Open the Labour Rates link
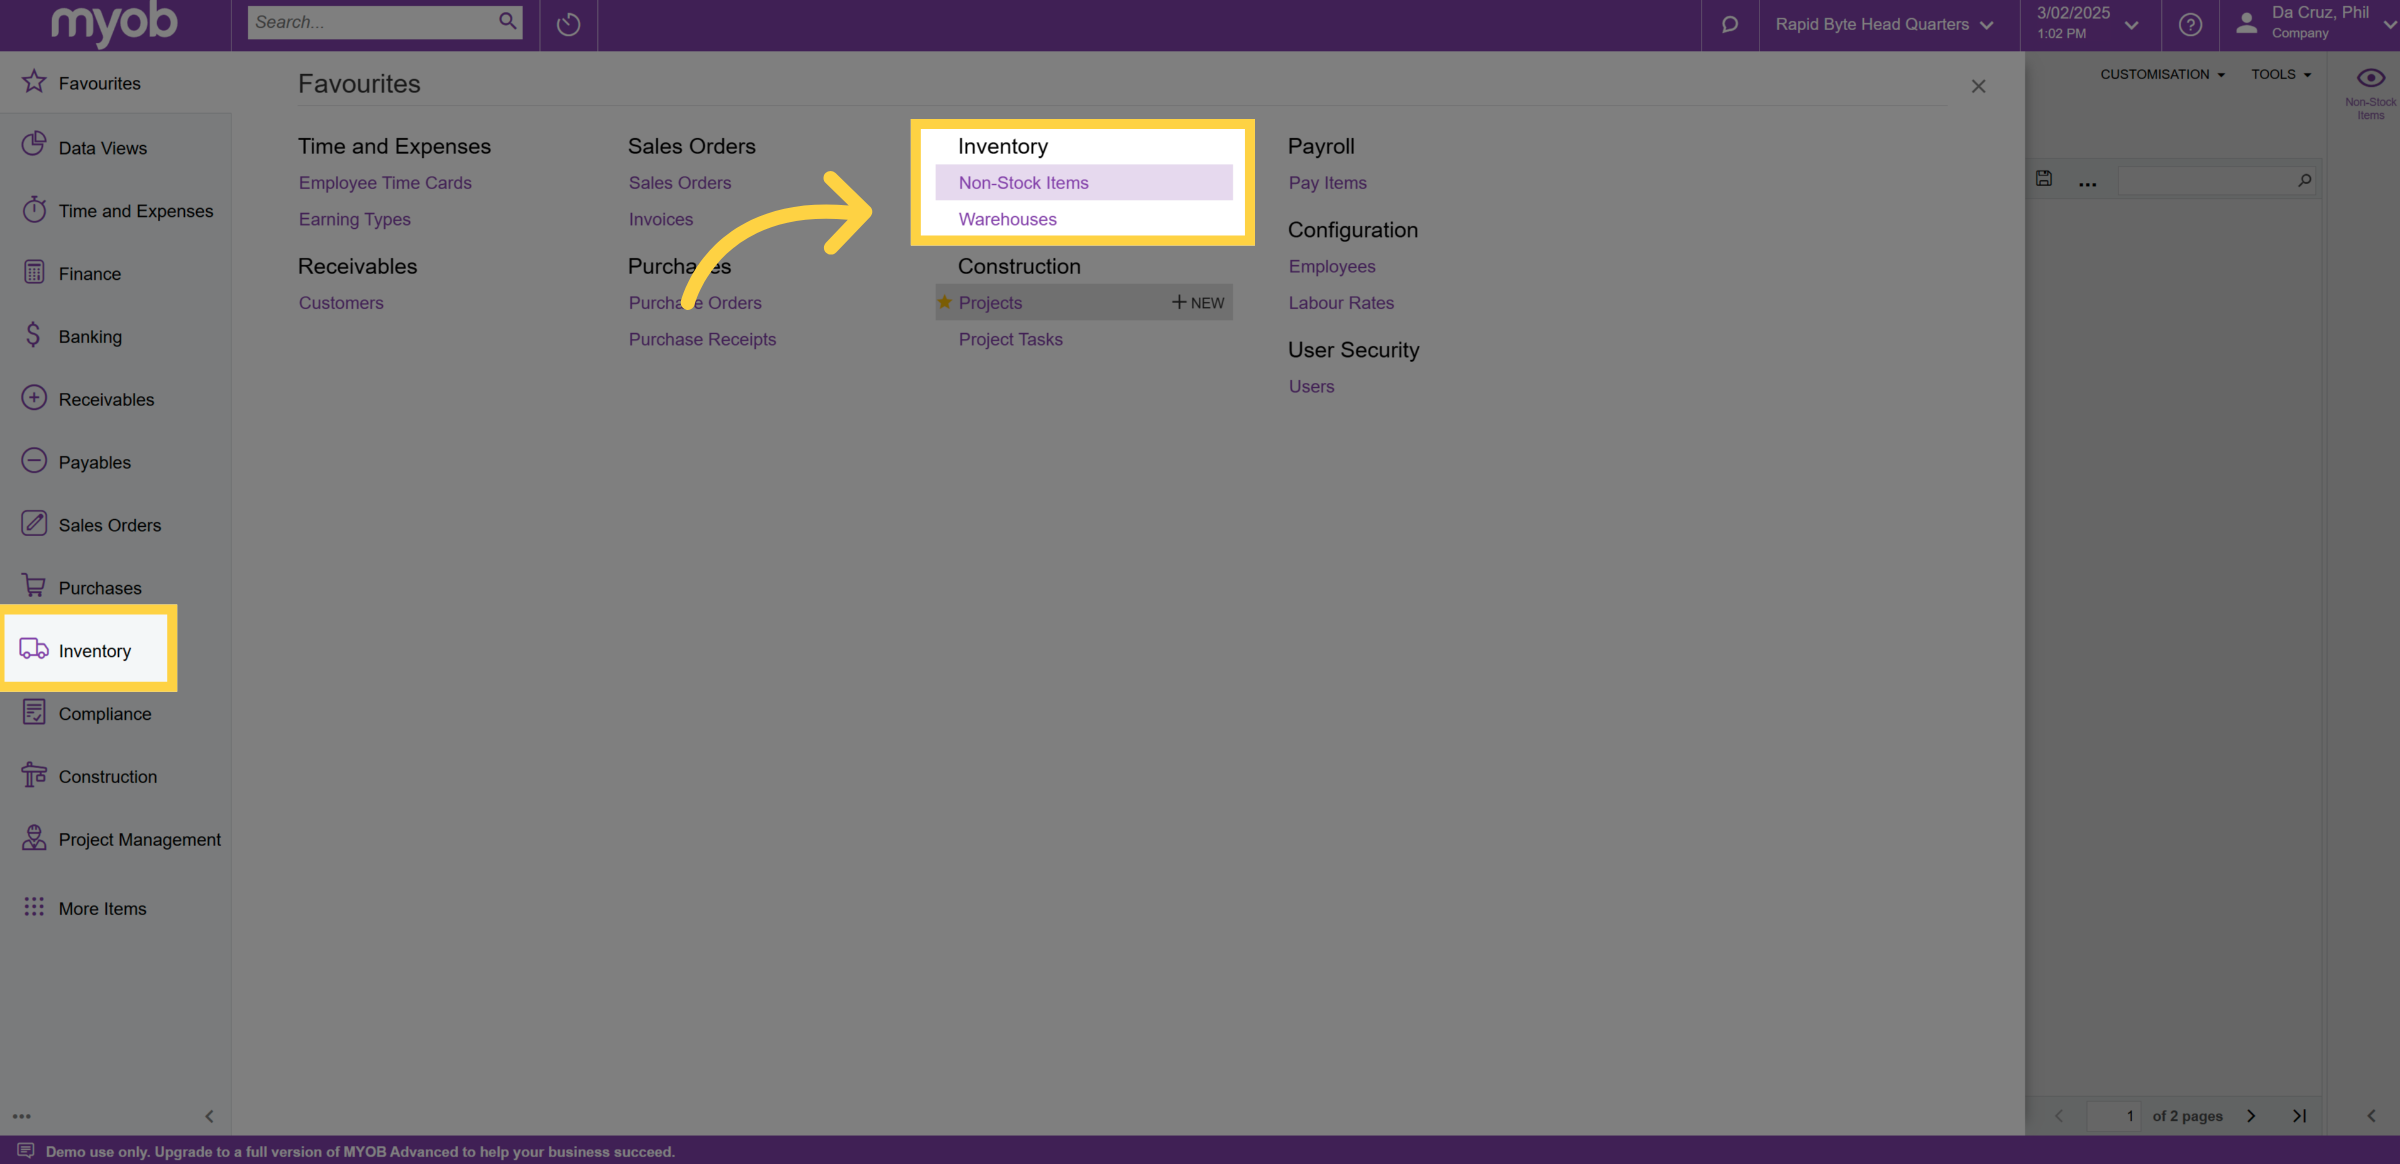 (1341, 303)
